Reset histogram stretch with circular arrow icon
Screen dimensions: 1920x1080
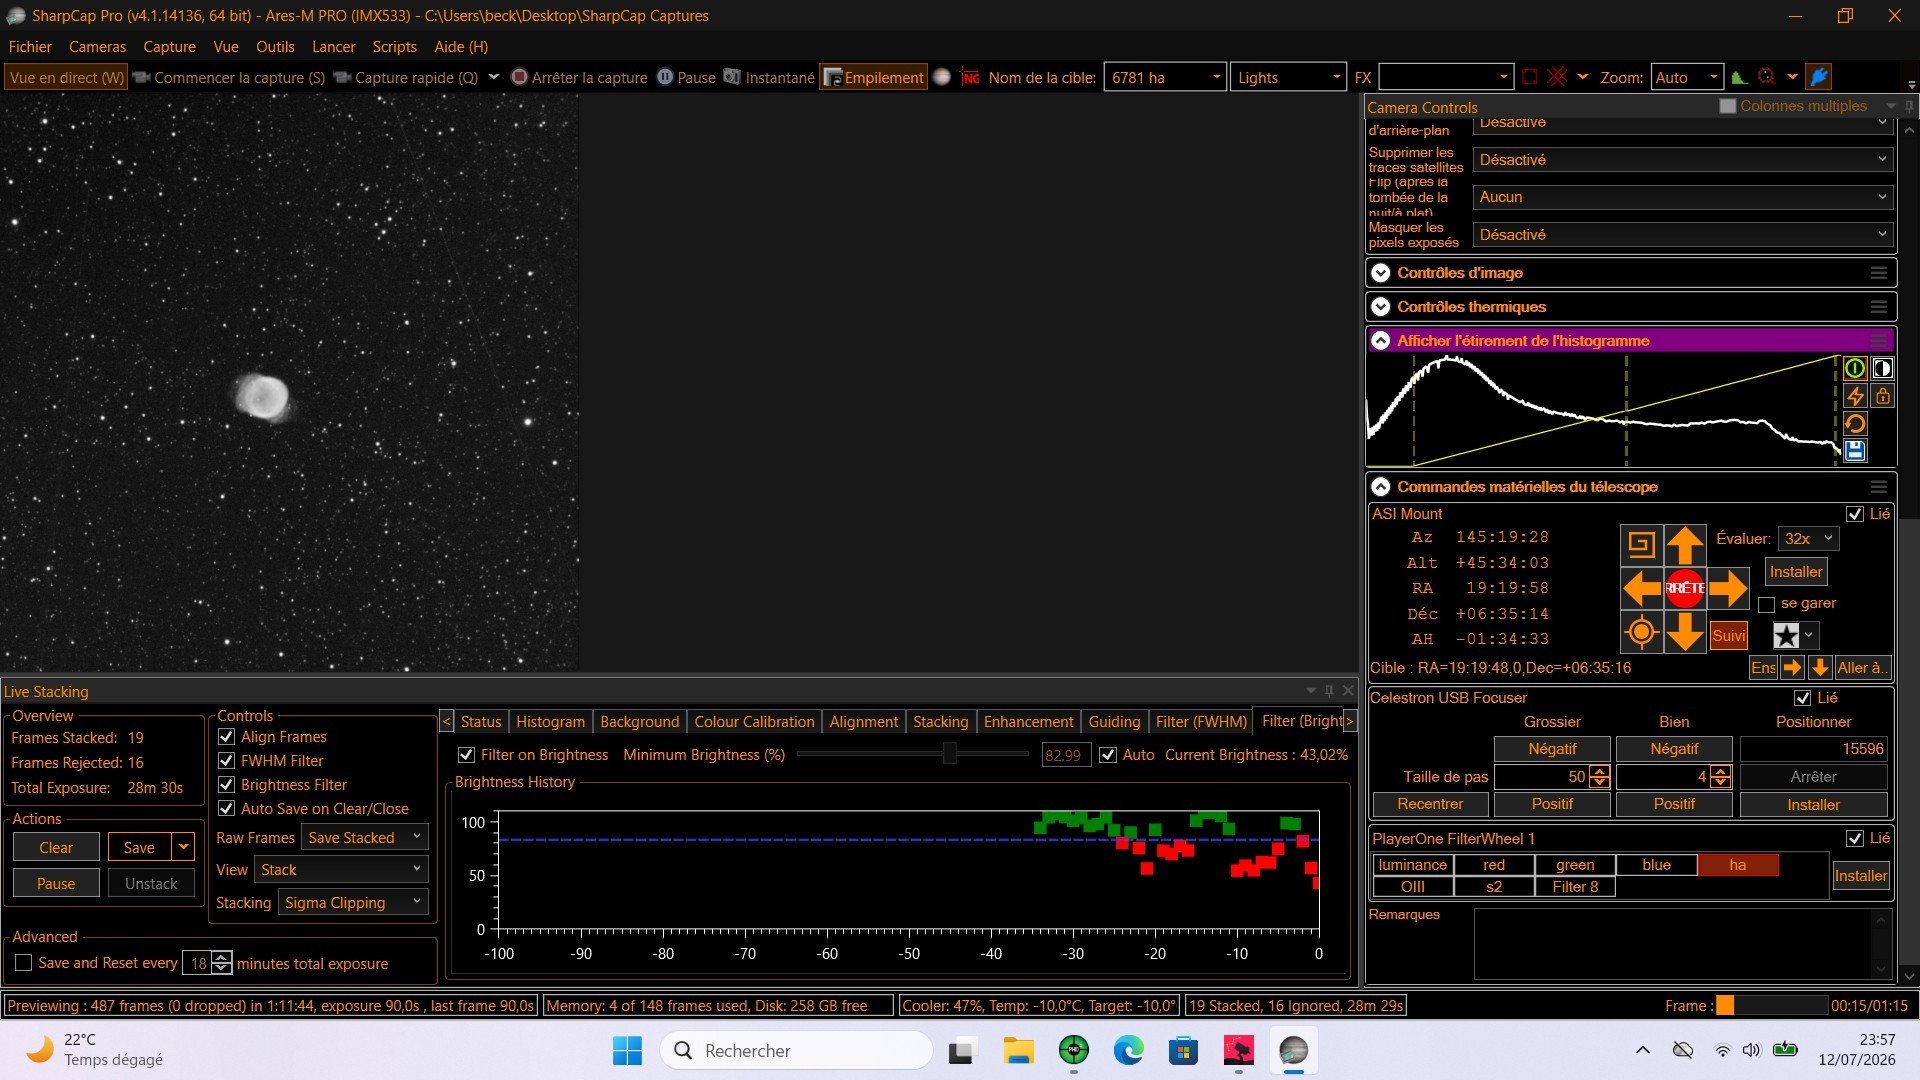pos(1855,424)
